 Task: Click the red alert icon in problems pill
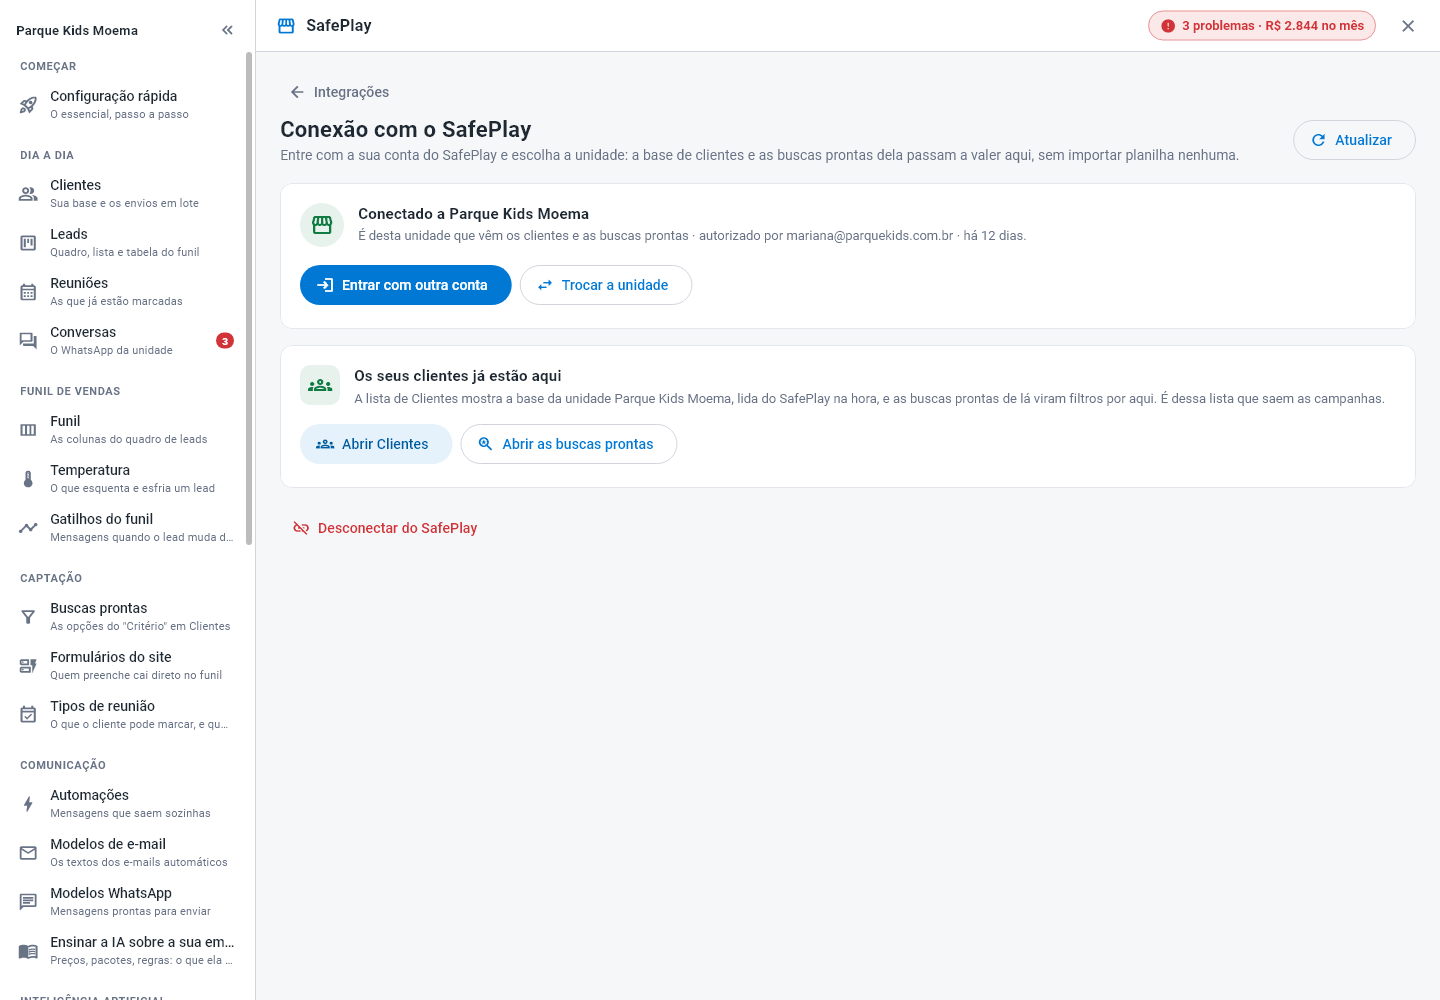[1168, 26]
